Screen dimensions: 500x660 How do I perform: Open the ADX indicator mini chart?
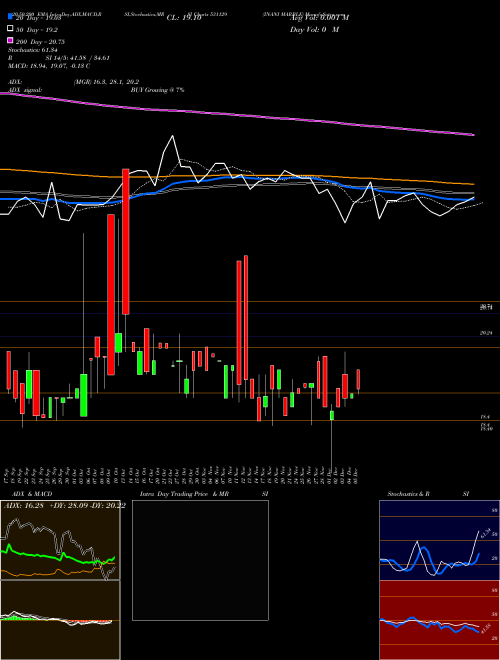pos(60,540)
